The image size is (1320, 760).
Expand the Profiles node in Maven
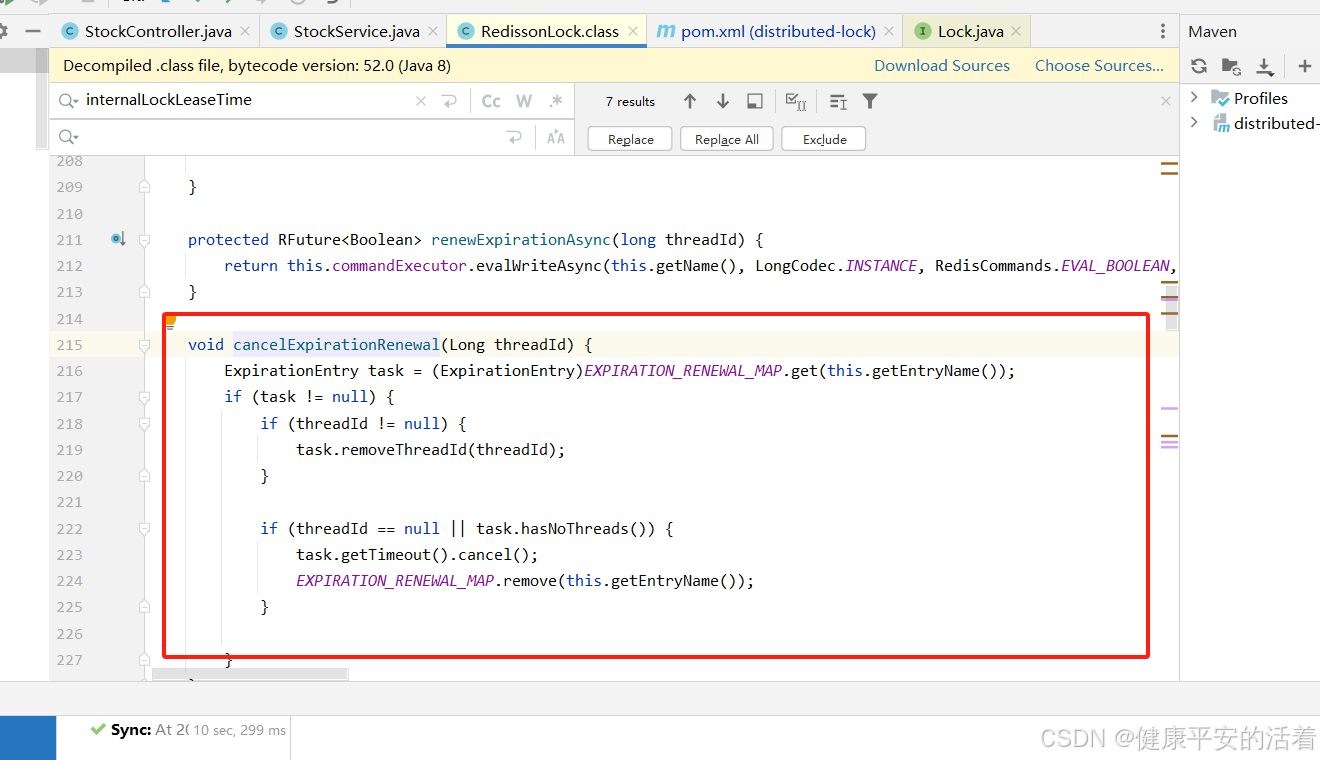[x=1194, y=98]
